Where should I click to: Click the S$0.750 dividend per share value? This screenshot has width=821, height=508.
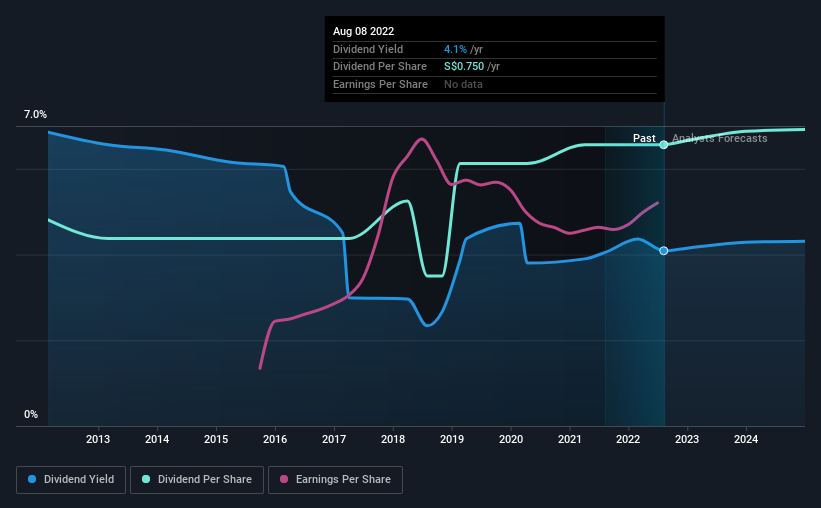point(464,67)
